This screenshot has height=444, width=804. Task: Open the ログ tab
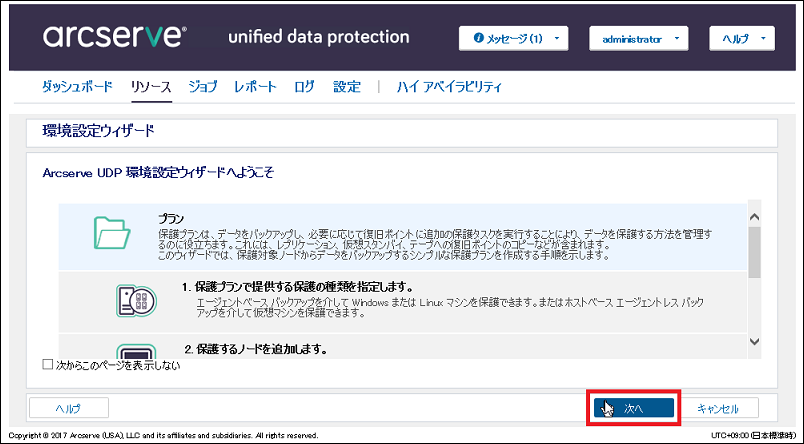pyautogui.click(x=304, y=87)
